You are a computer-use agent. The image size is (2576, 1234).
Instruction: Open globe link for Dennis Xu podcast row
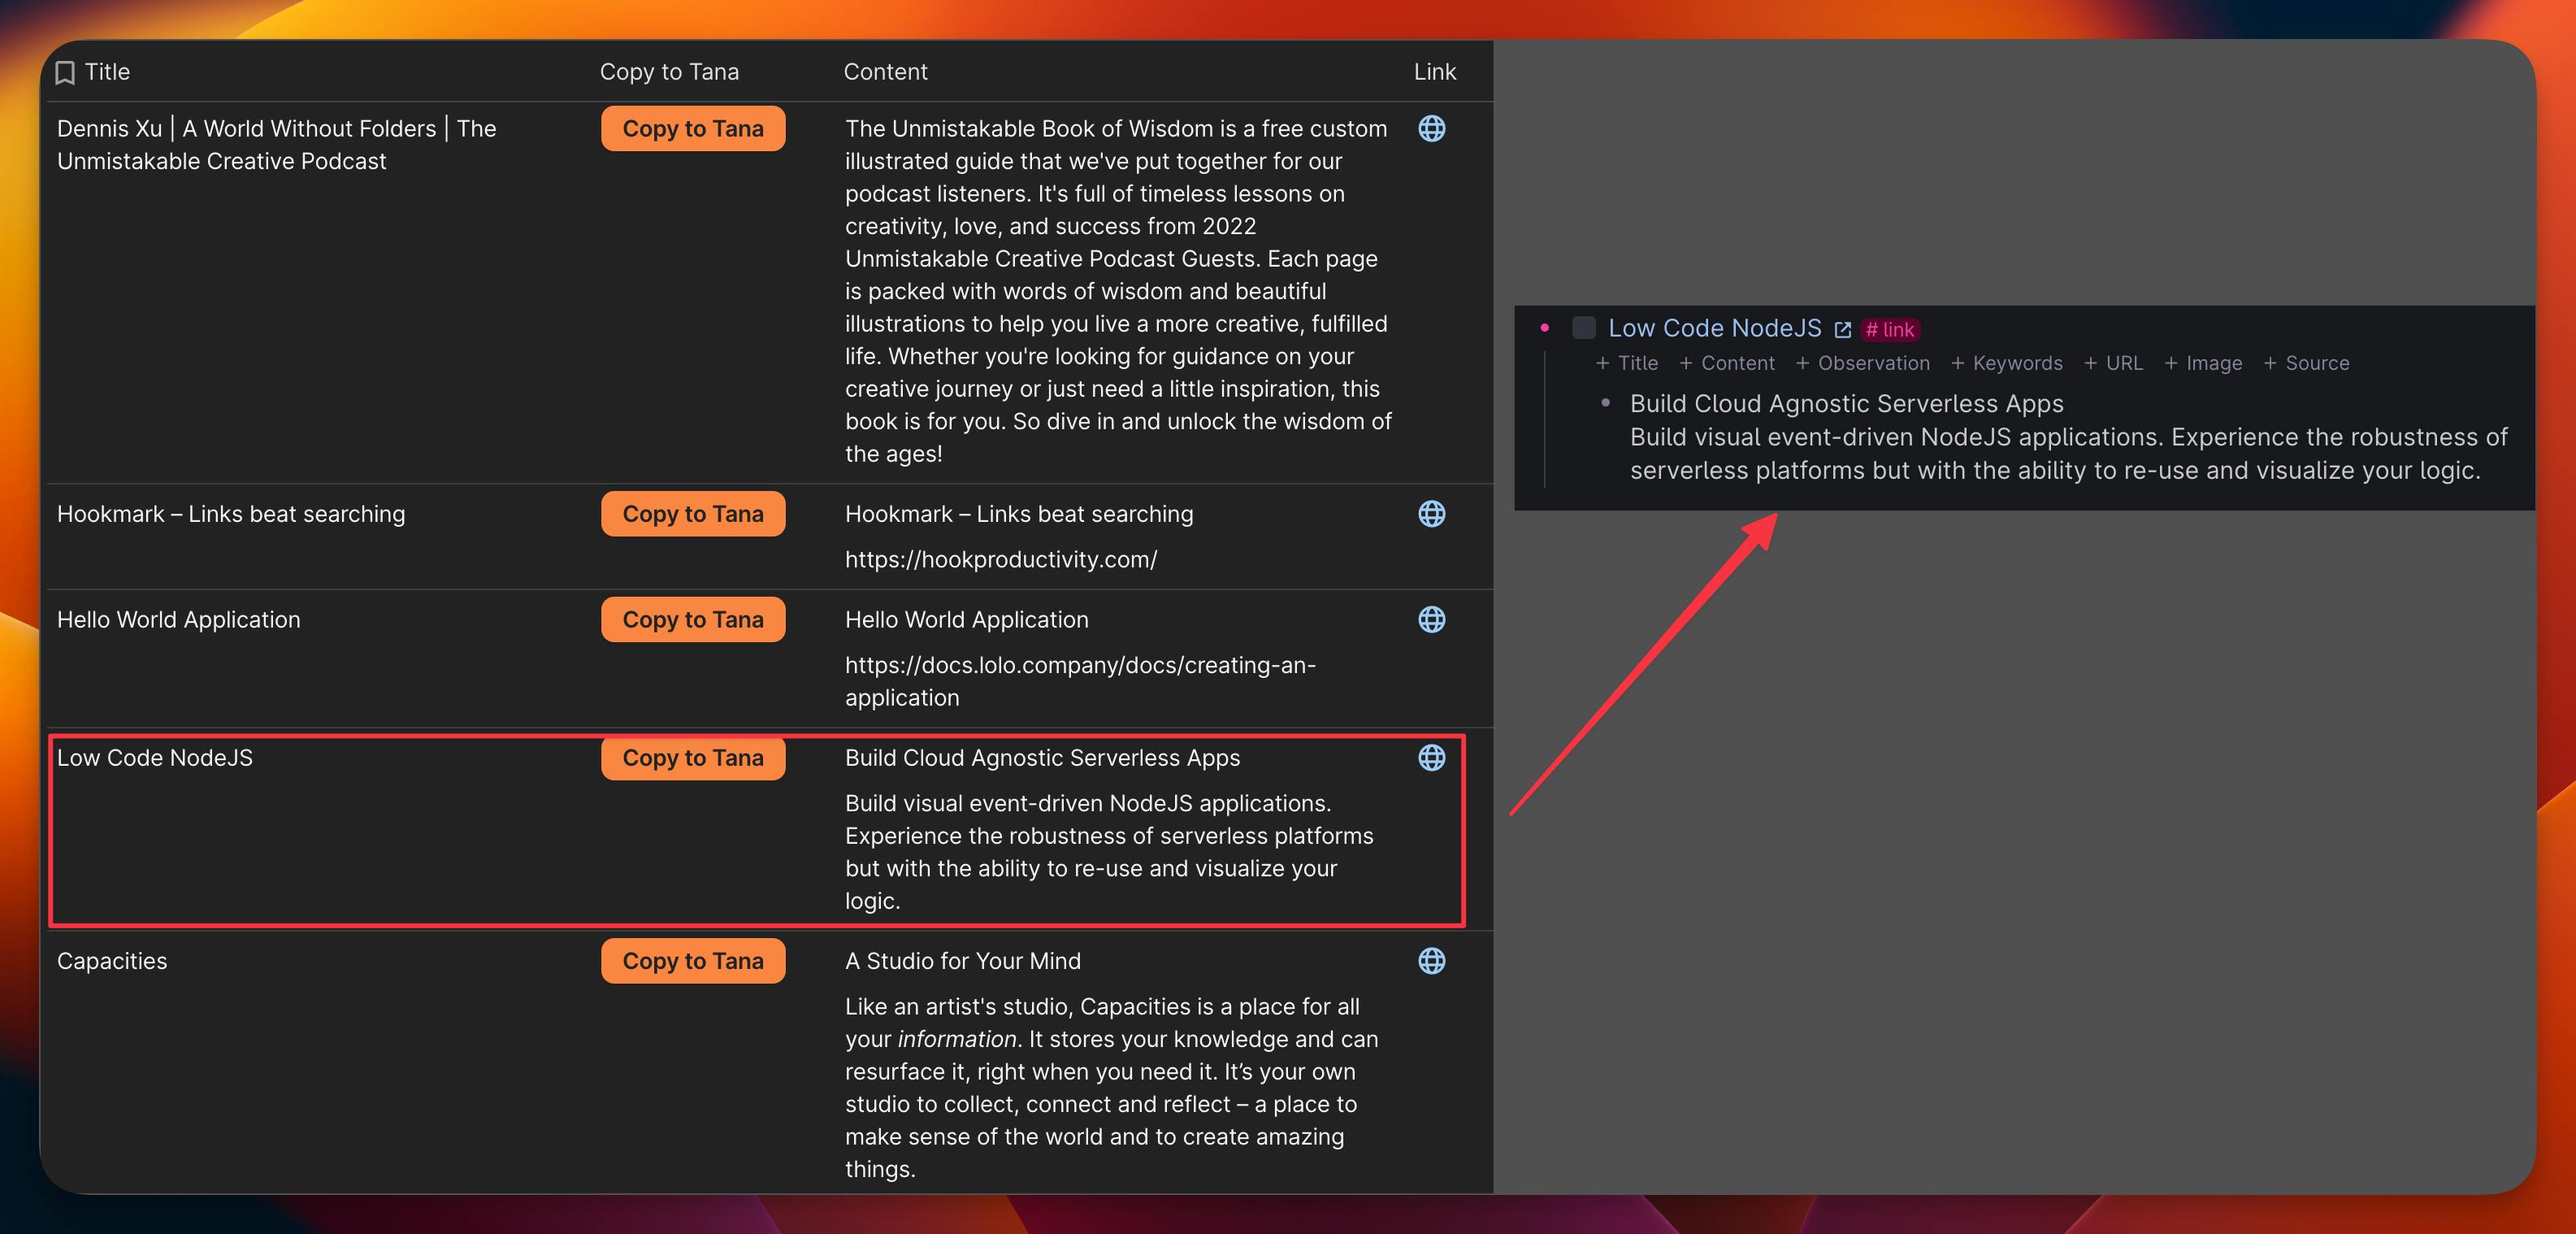click(1431, 129)
